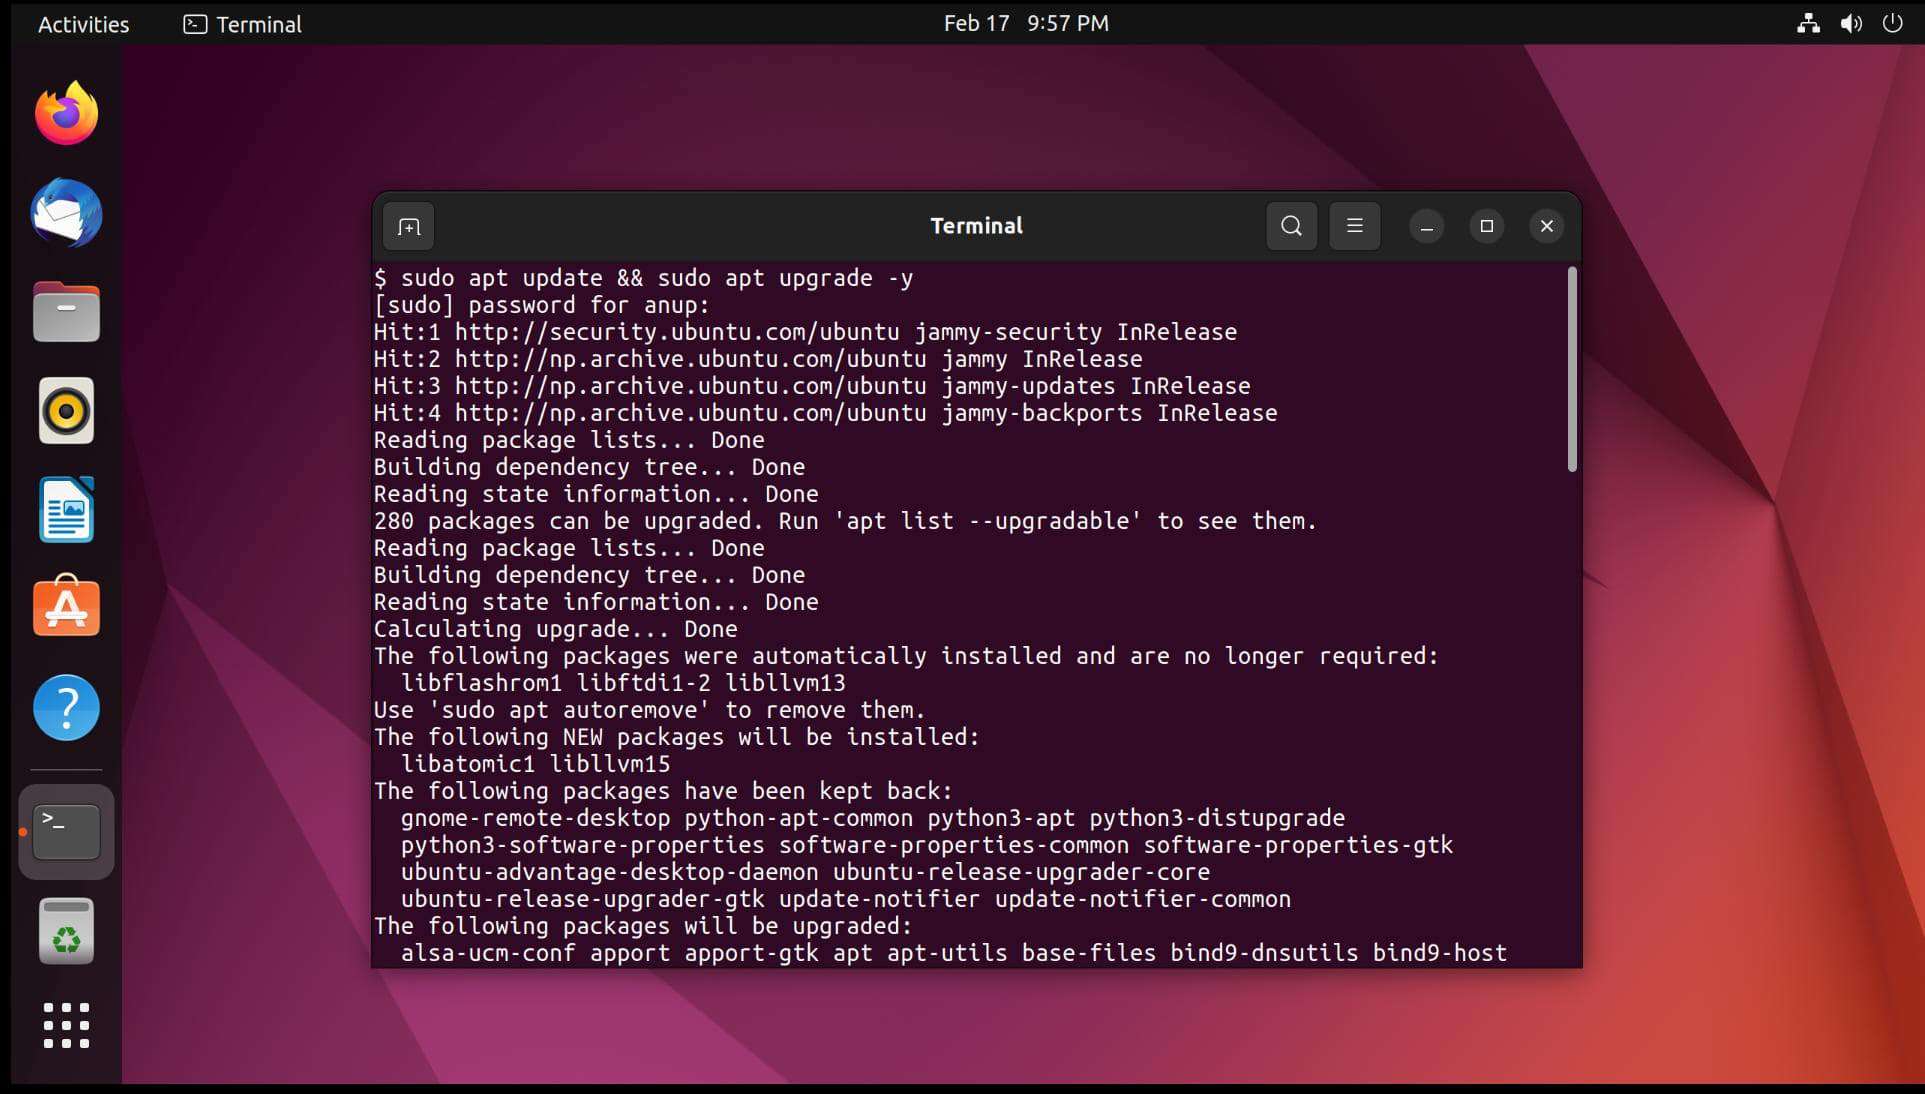Open Thunderbird mail client
Screen dimensions: 1925x1094
(65, 213)
